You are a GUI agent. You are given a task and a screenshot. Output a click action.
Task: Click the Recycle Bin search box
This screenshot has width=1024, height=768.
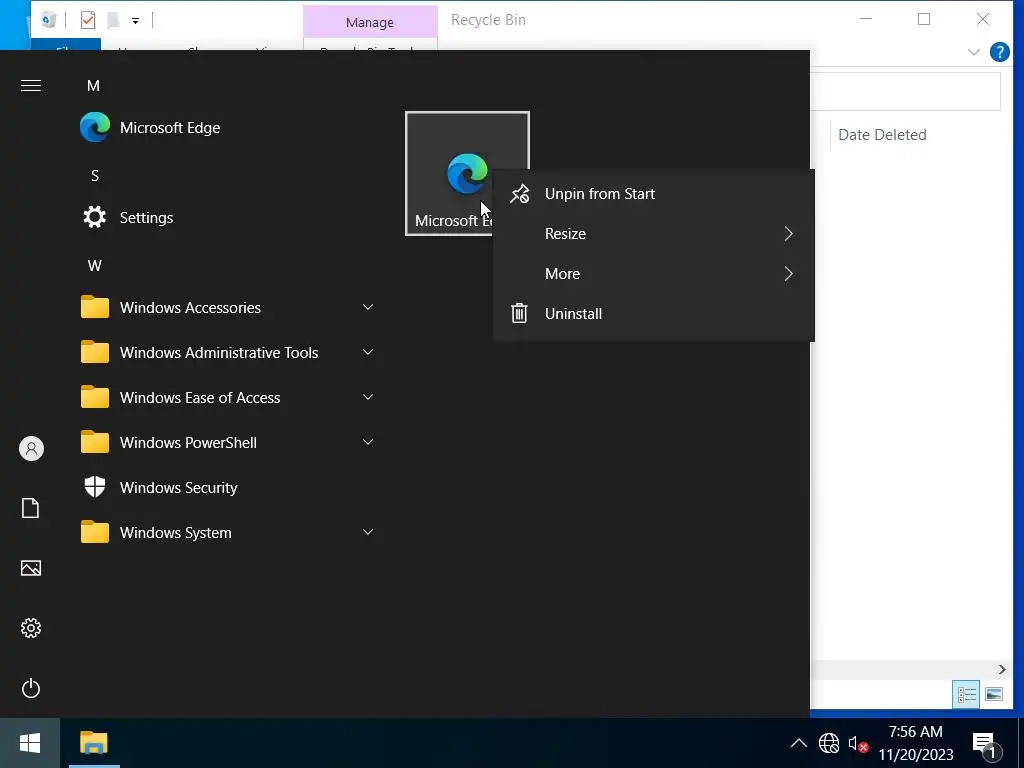coord(905,91)
